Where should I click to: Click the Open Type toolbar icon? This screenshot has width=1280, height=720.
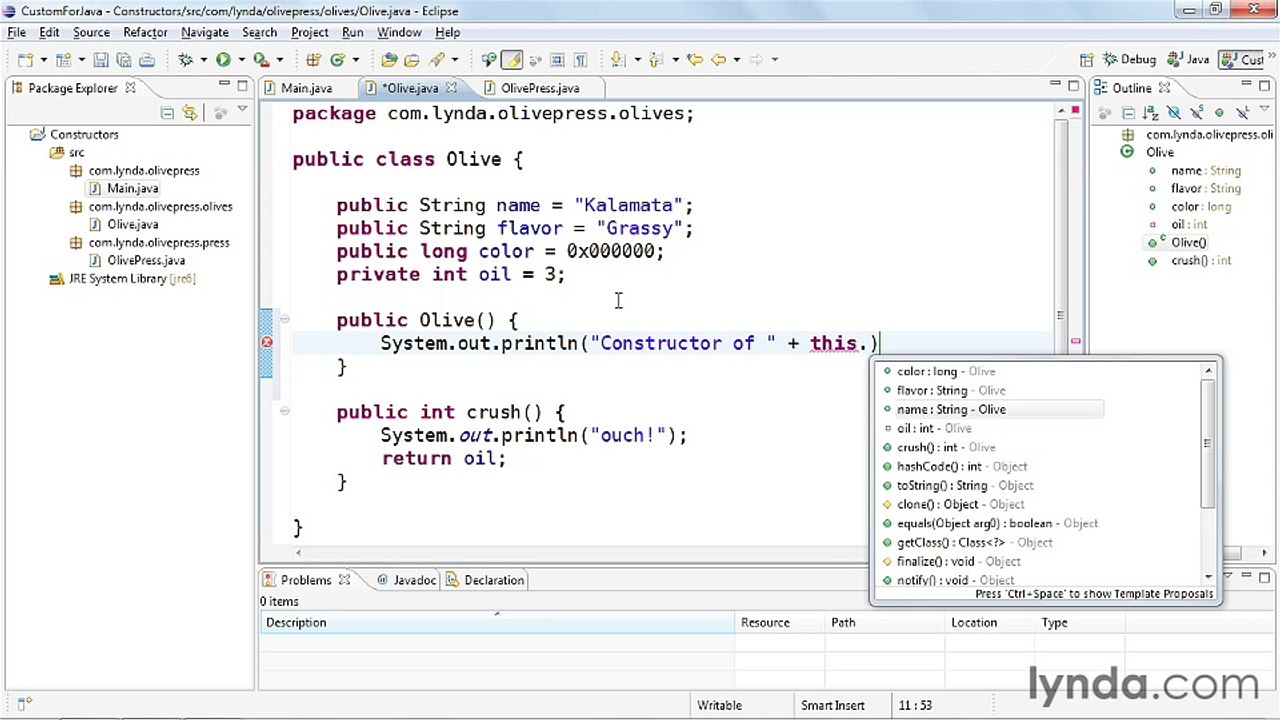389,60
